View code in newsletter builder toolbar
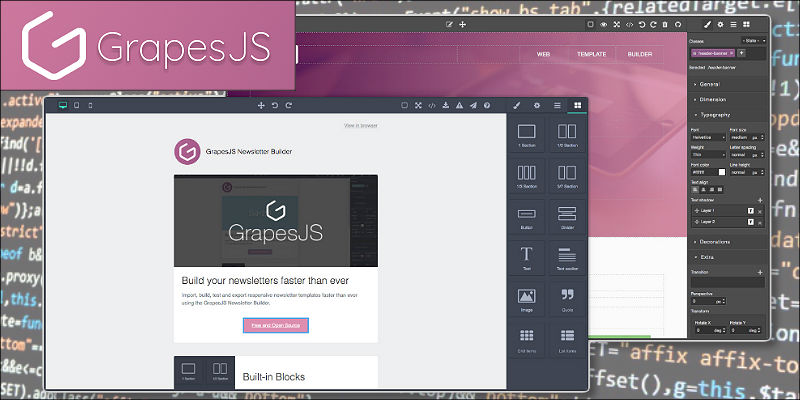 tap(432, 105)
